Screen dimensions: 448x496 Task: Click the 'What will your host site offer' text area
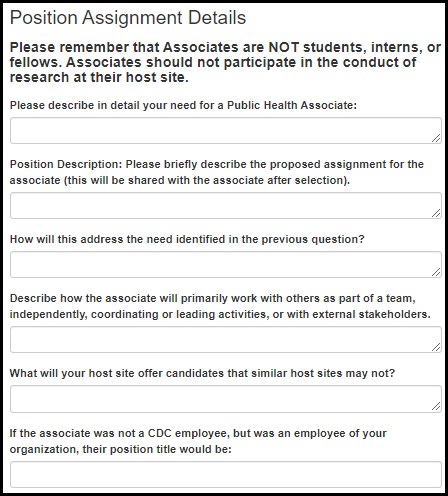pos(226,399)
